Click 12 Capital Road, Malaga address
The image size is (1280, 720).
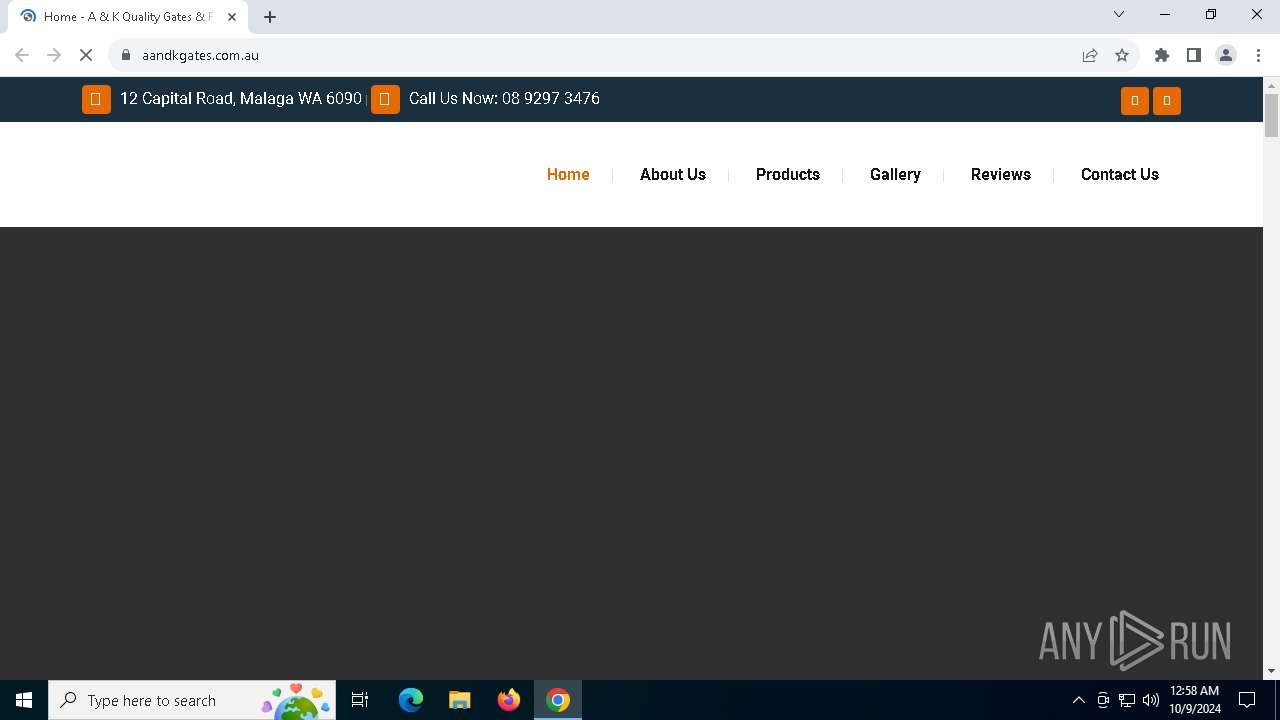pyautogui.click(x=241, y=99)
